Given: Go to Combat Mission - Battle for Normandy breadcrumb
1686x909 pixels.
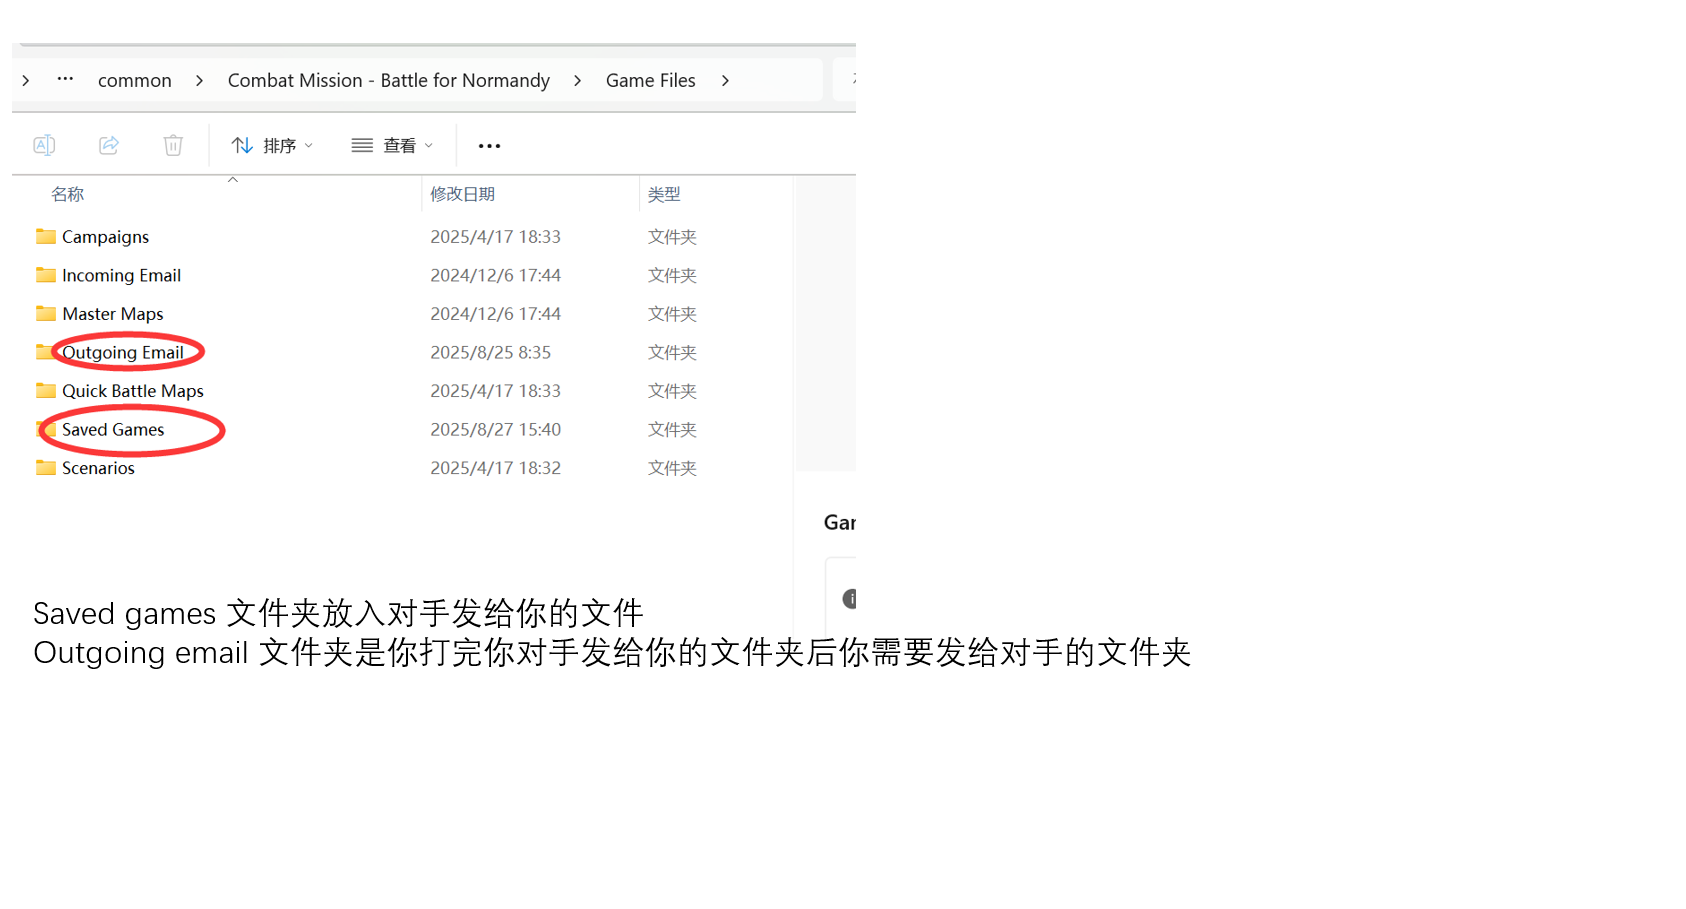Looking at the screenshot, I should 388,81.
